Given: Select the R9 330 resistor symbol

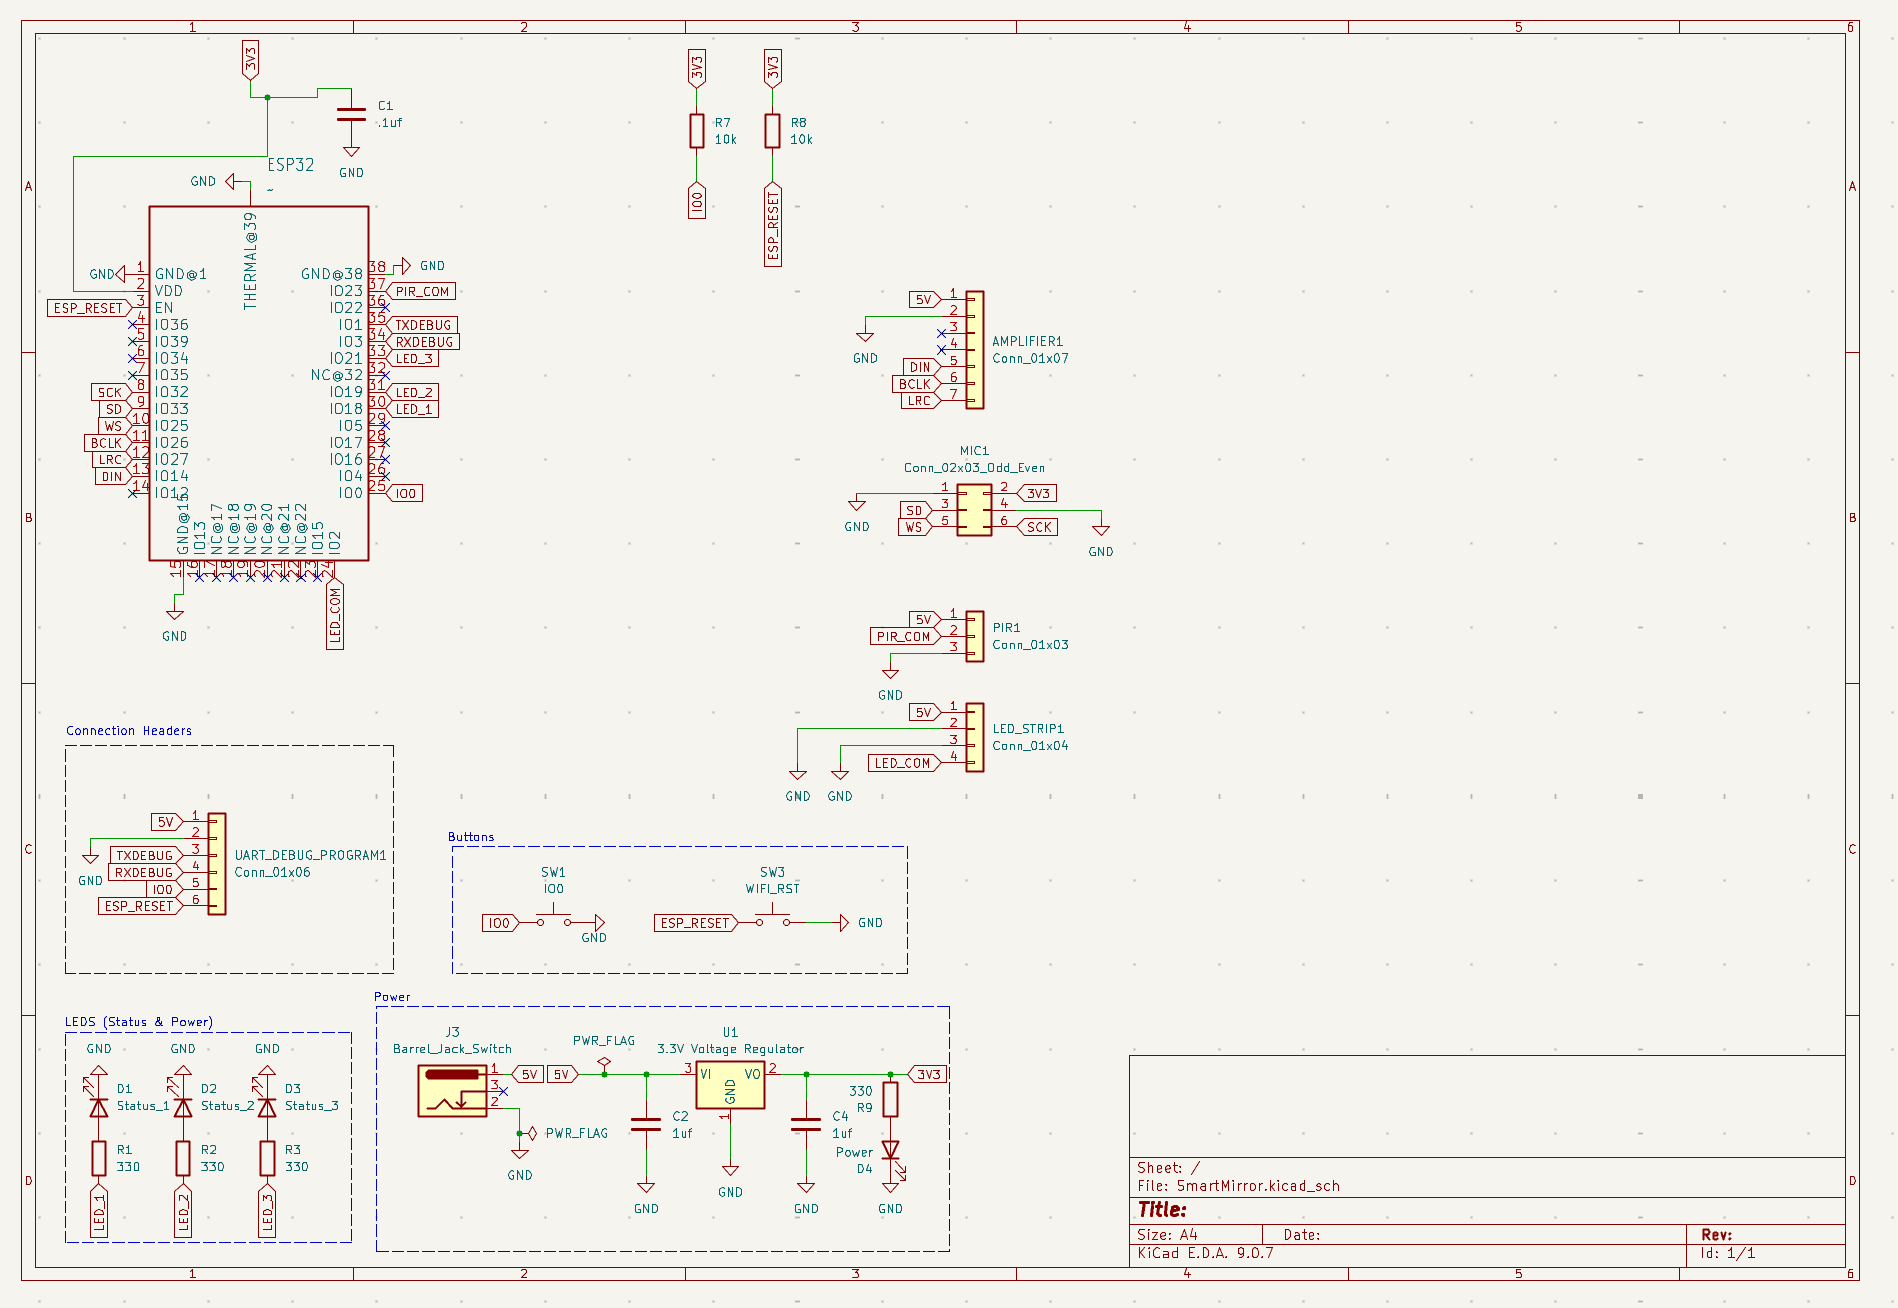Looking at the screenshot, I should [x=890, y=1099].
